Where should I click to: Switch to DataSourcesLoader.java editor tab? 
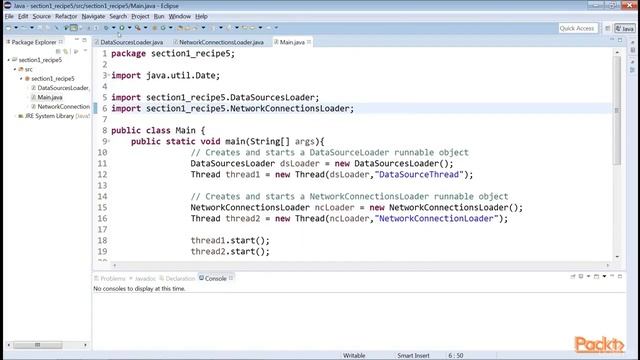point(131,42)
